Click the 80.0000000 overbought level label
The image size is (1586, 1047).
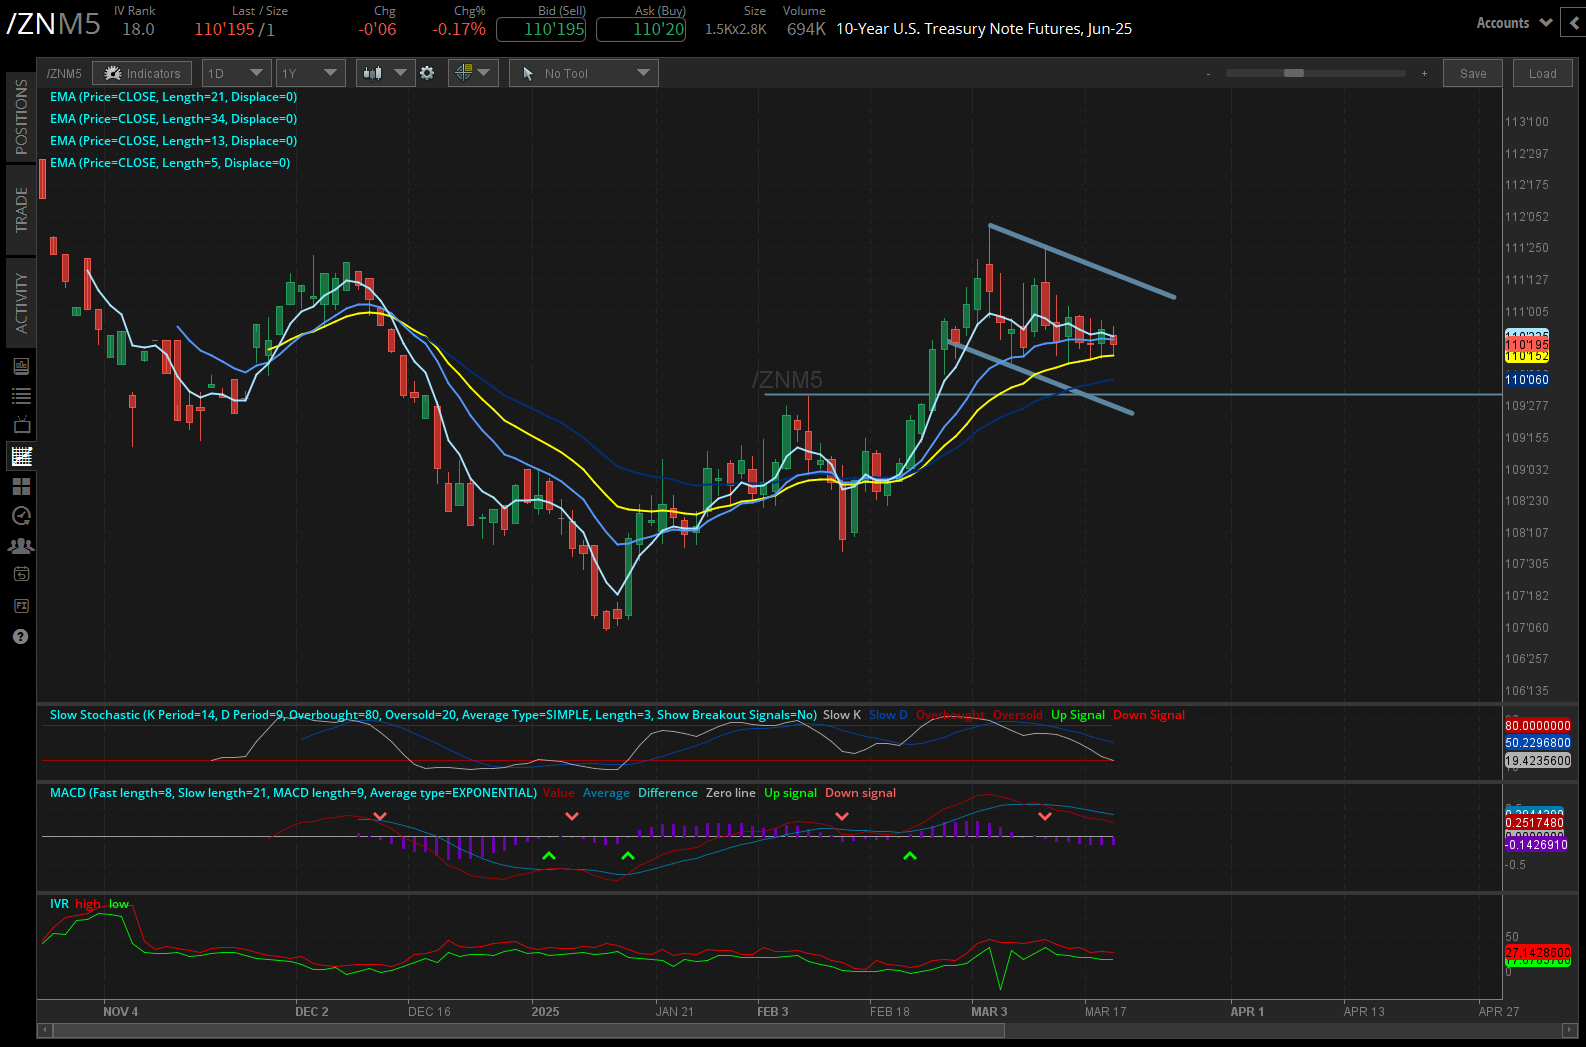click(x=1538, y=726)
